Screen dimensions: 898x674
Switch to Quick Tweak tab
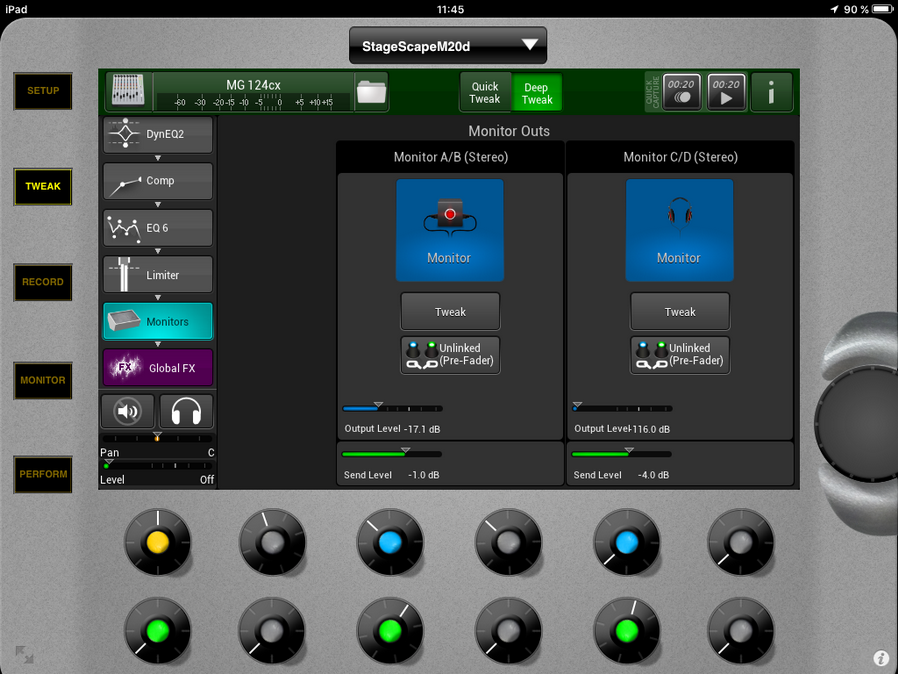click(x=485, y=93)
